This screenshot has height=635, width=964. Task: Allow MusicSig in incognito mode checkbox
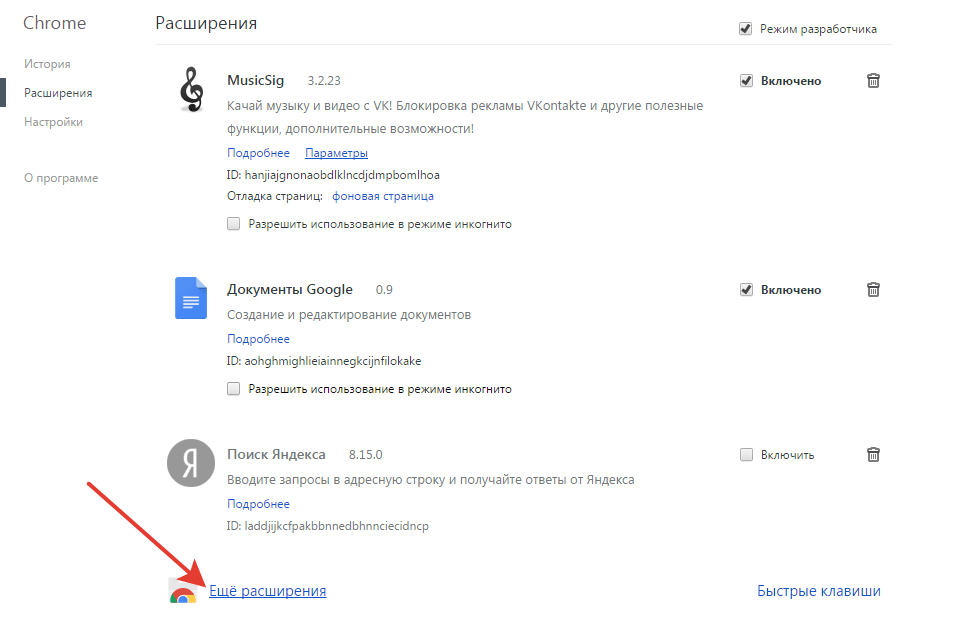coord(234,224)
